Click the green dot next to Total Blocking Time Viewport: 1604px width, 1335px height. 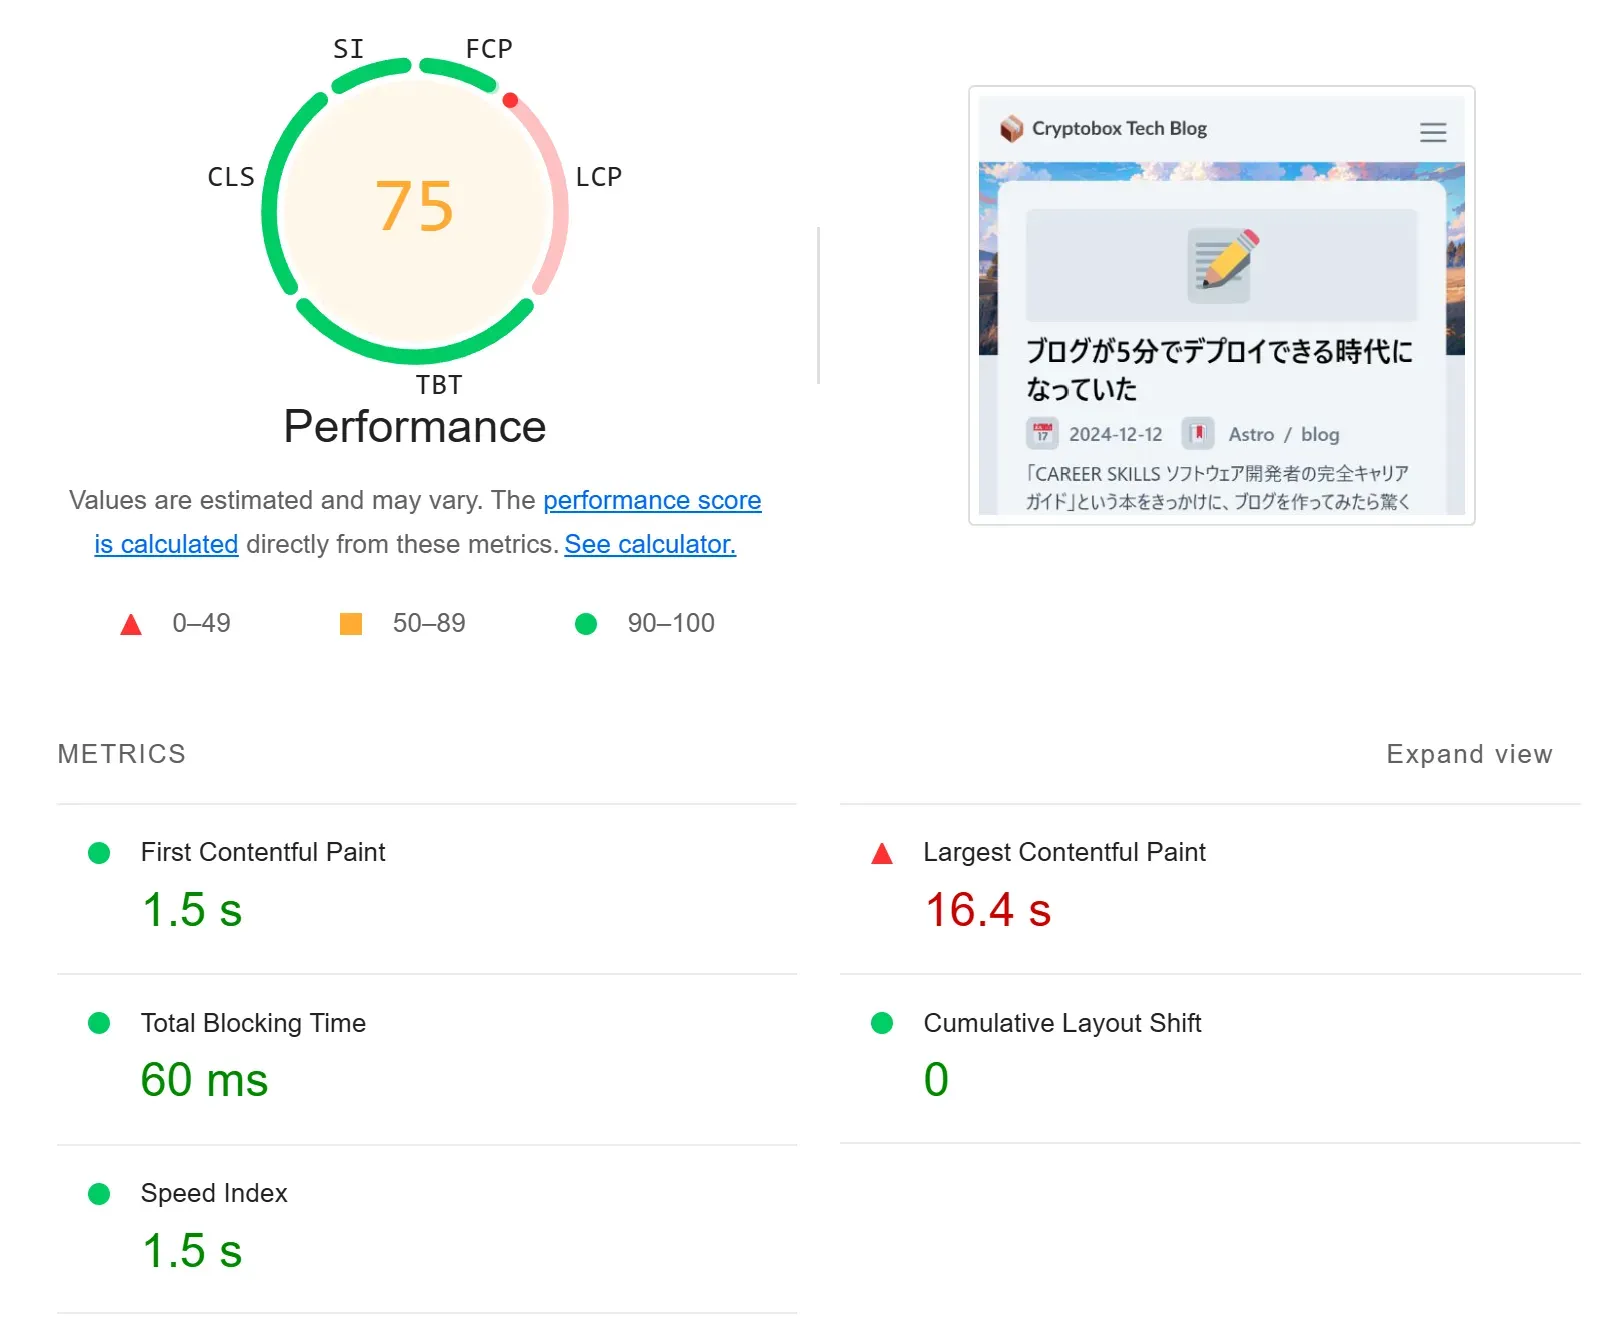[x=99, y=1023]
